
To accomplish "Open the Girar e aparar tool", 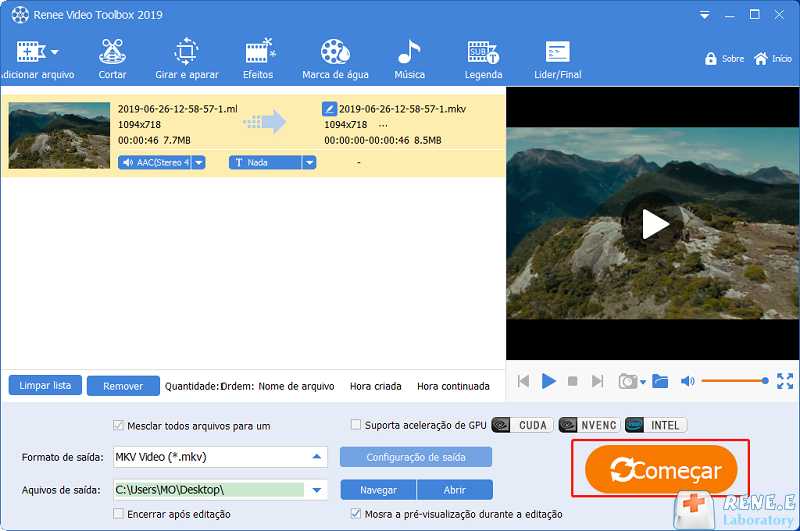I will 187,60.
